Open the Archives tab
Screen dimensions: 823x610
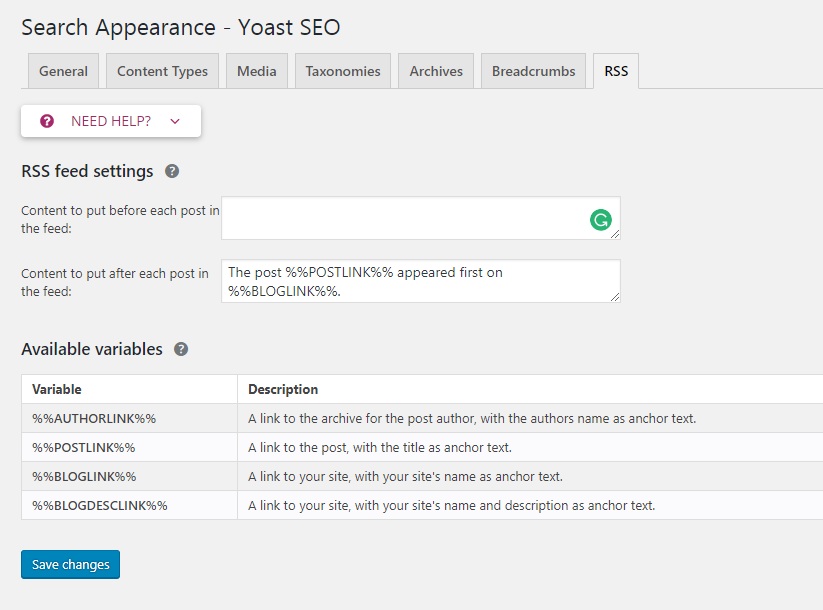click(436, 71)
